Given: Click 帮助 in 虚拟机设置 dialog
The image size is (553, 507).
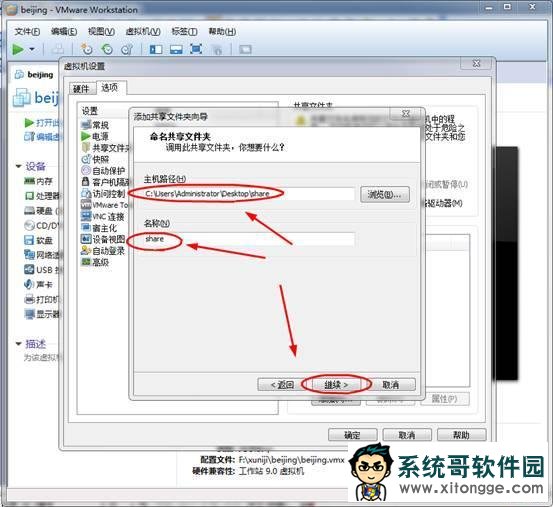Looking at the screenshot, I should click(461, 435).
